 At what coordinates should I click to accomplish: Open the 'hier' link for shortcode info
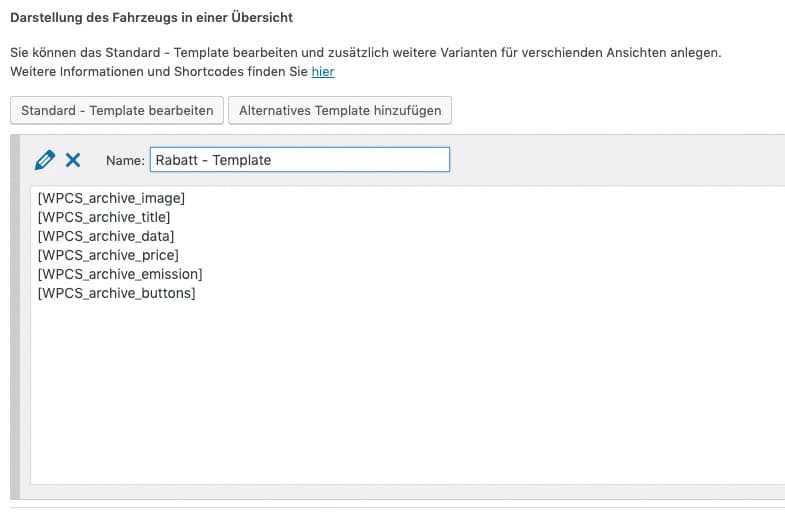click(x=322, y=72)
